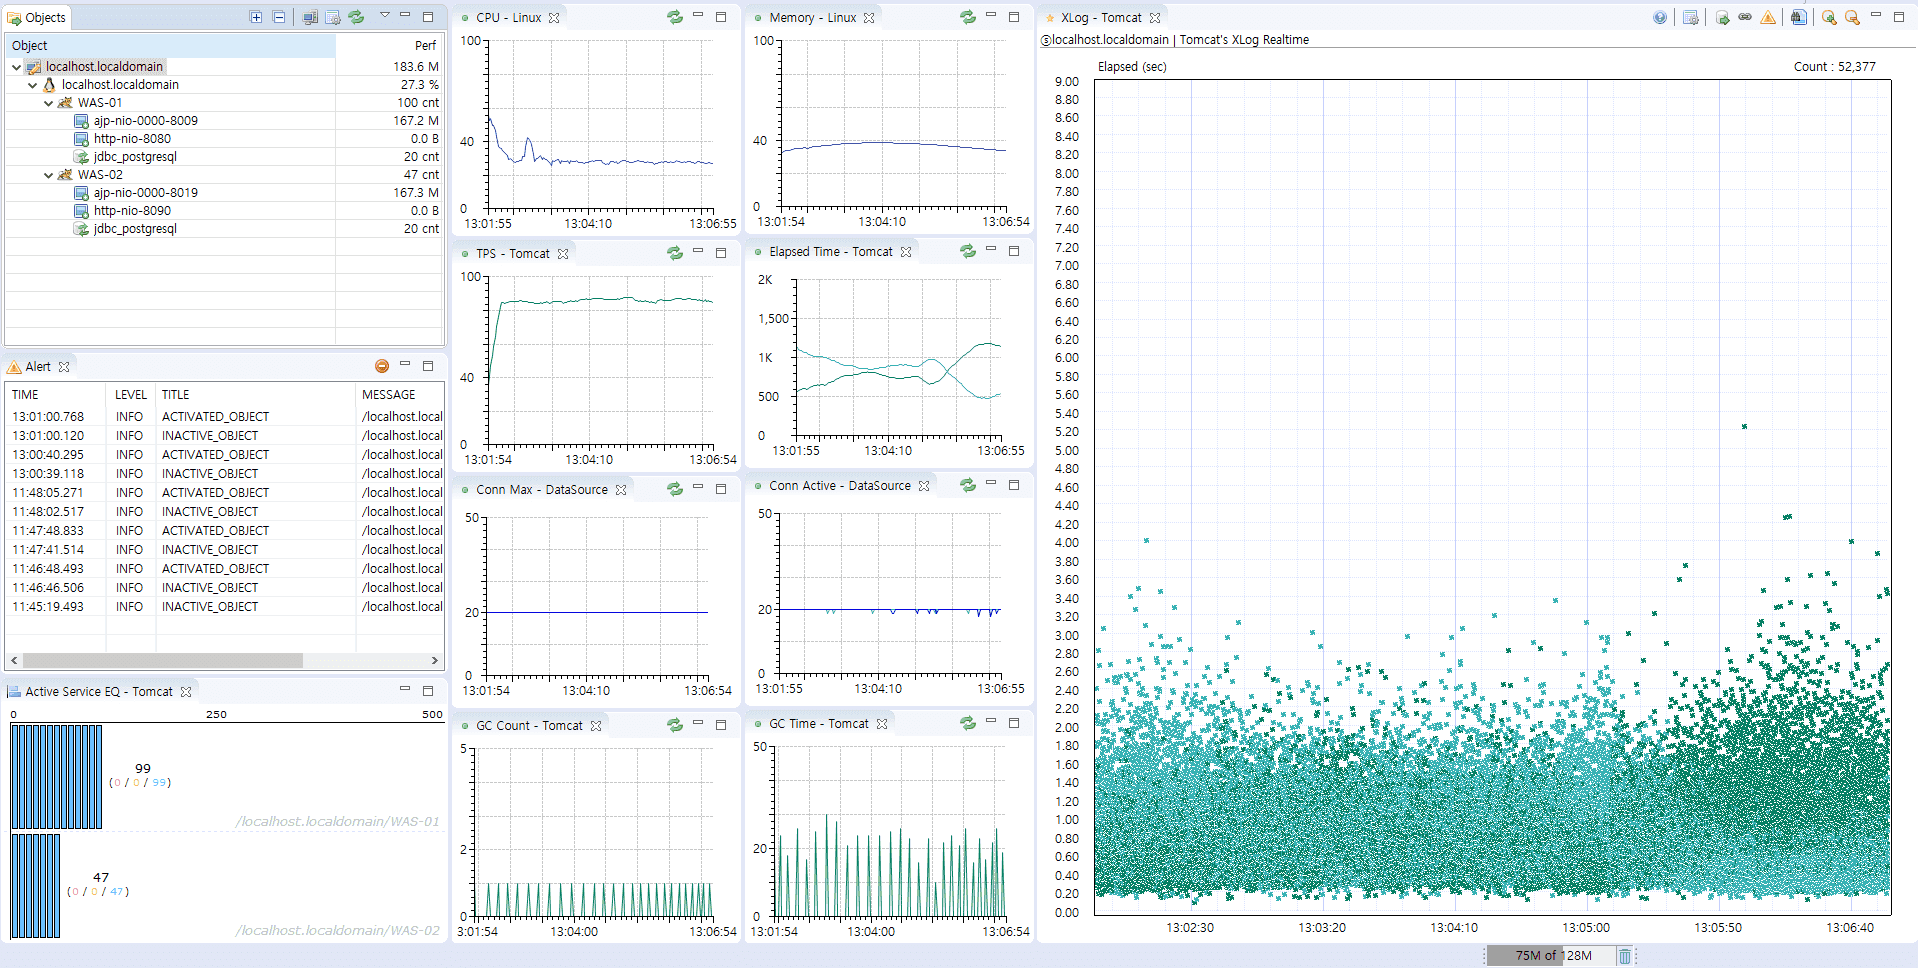
Task: Click the zoom out icon in XLog toolbar
Action: [1852, 17]
